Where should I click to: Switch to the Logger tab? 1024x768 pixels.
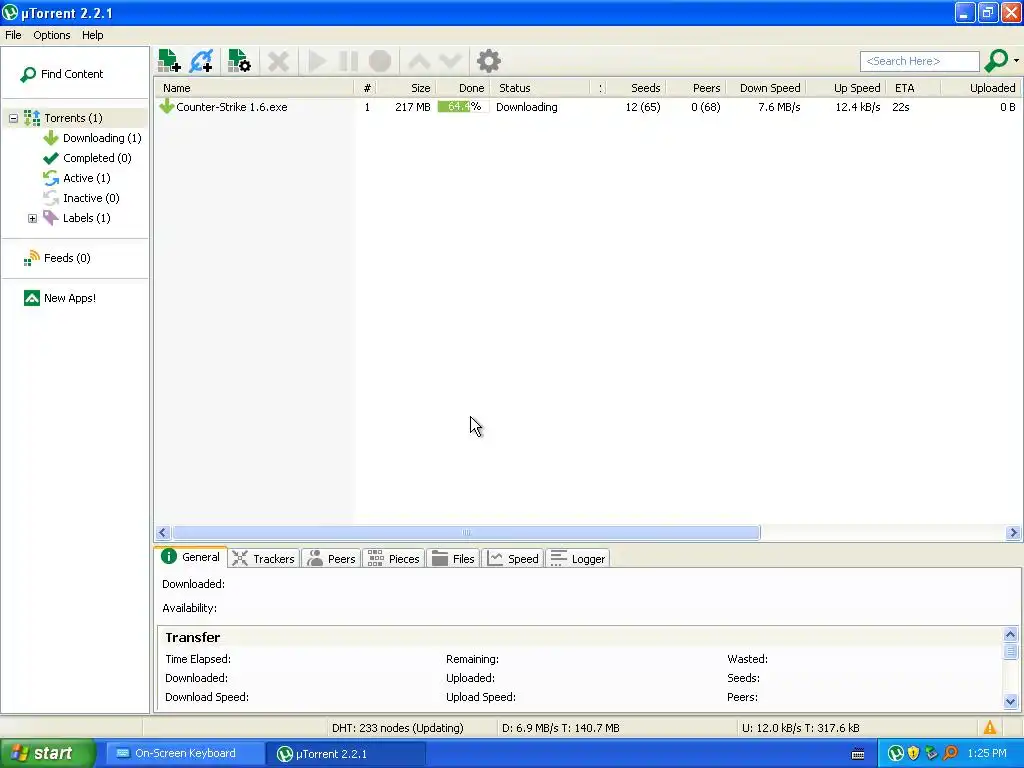(578, 559)
